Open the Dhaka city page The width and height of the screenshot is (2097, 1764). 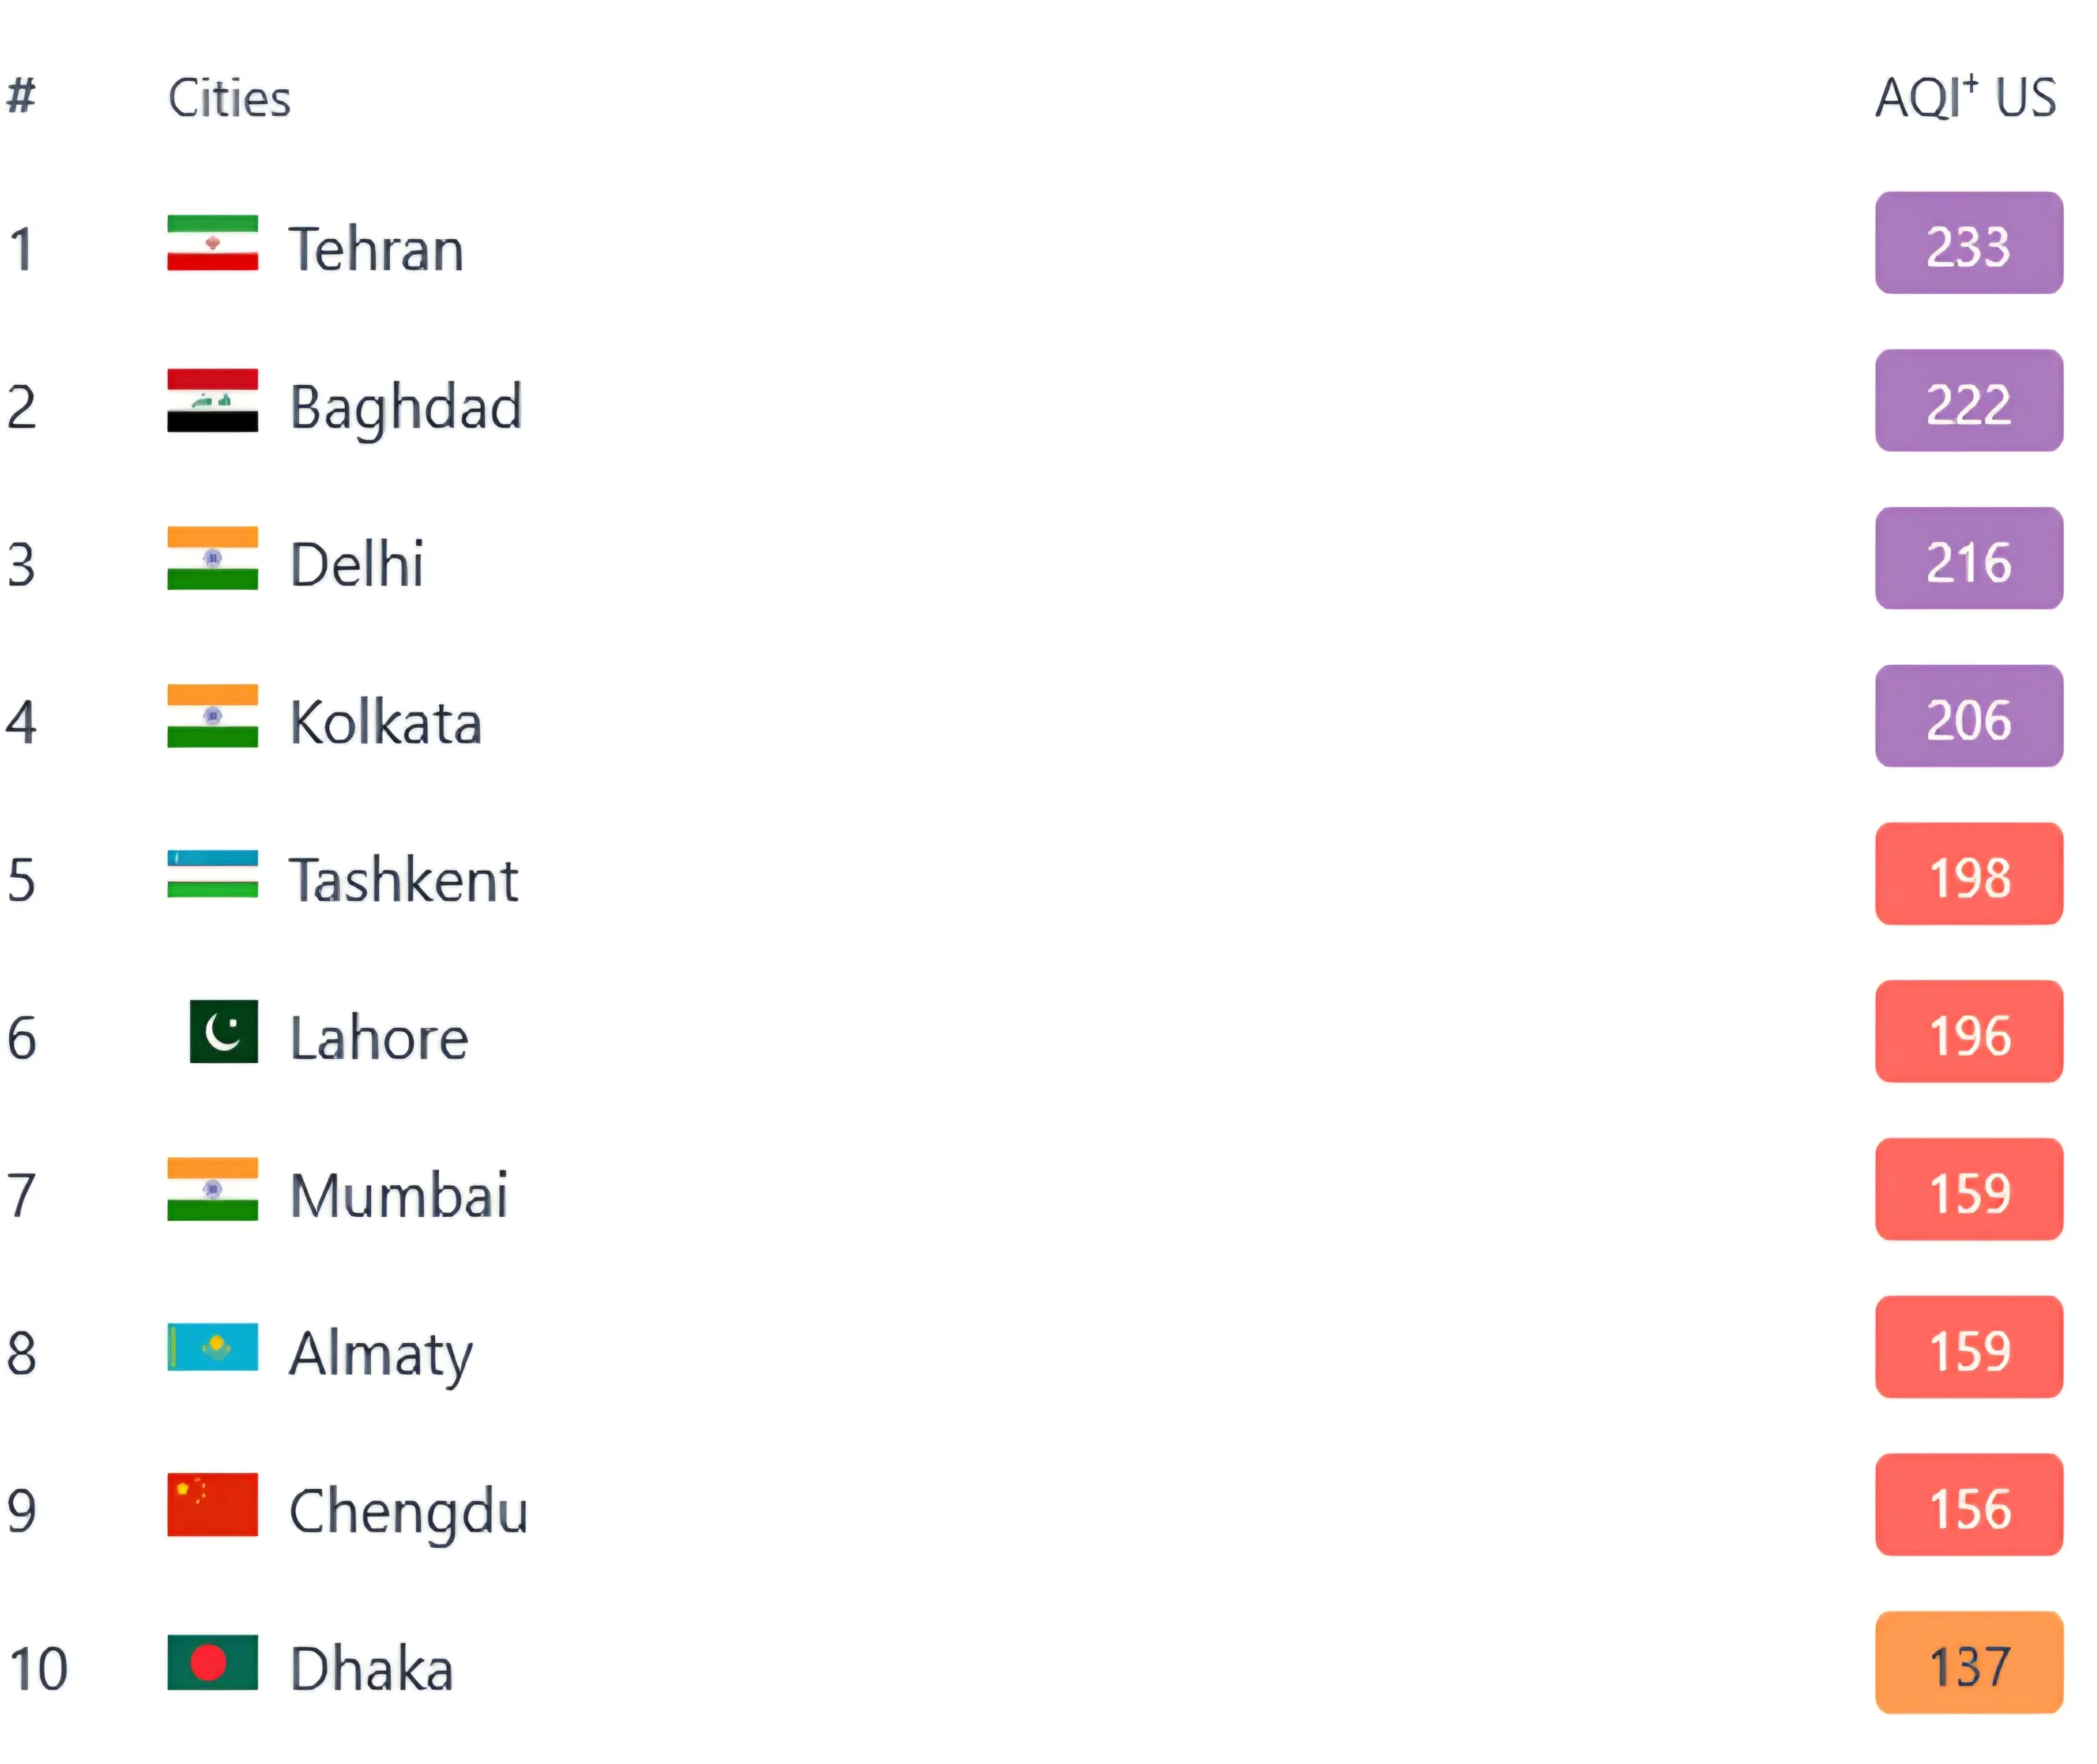[371, 1668]
